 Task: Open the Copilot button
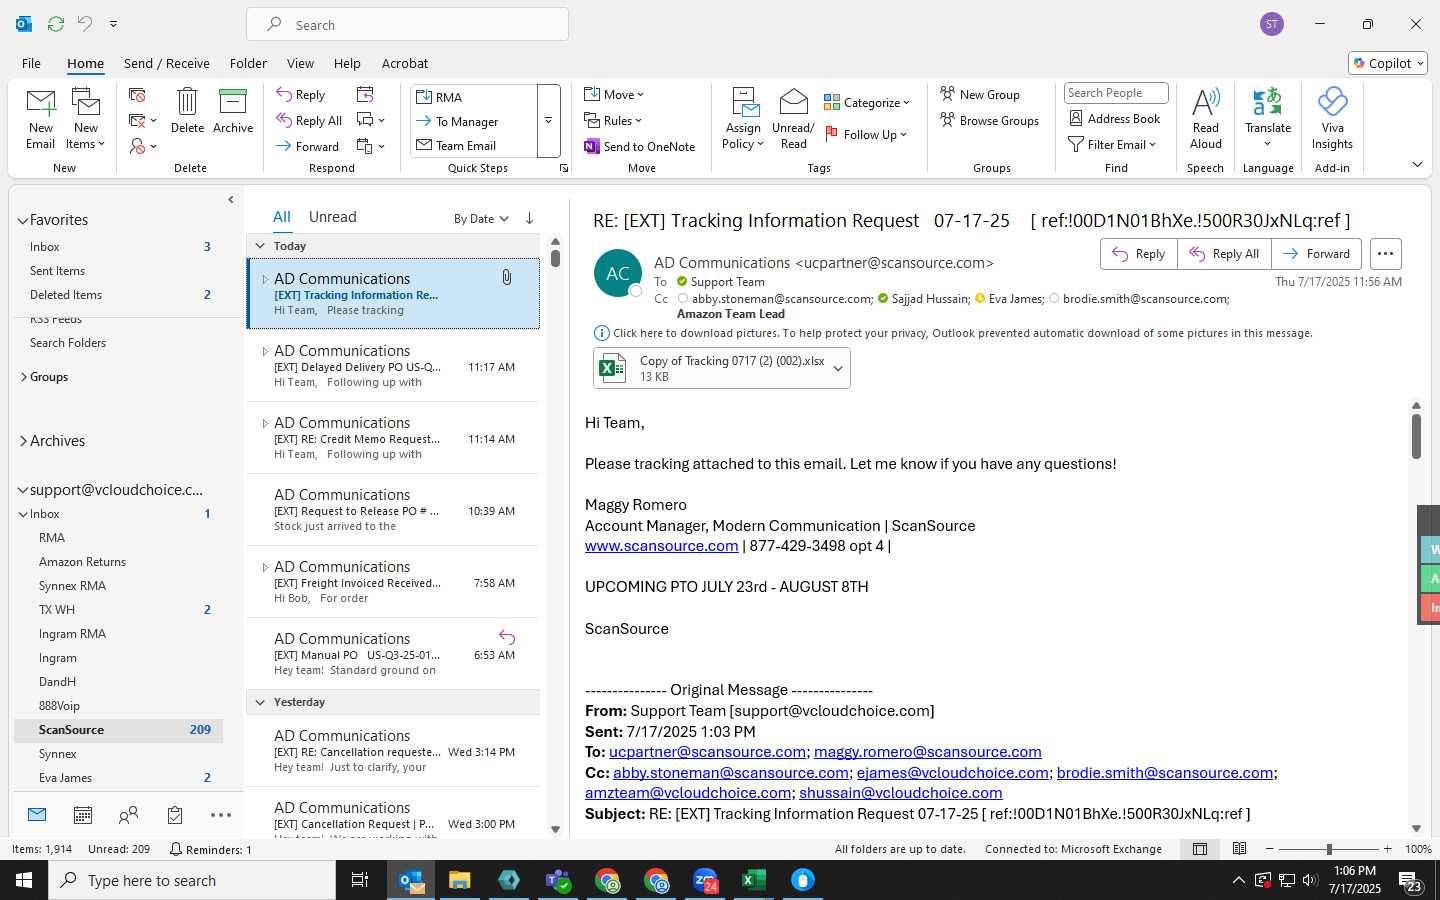(x=1388, y=63)
